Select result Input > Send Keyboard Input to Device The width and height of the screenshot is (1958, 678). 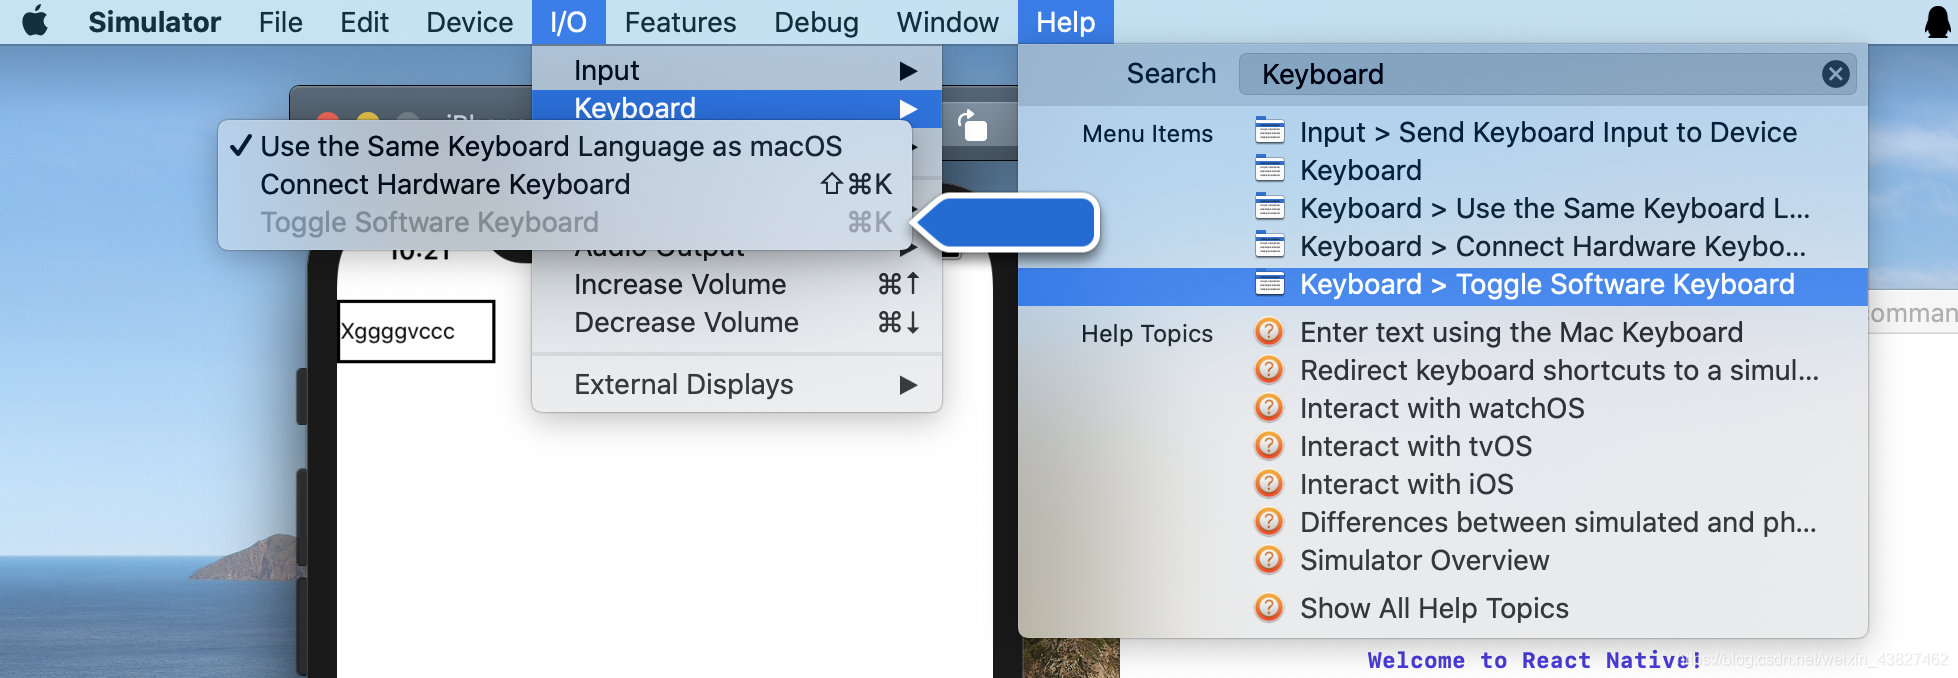(1548, 132)
